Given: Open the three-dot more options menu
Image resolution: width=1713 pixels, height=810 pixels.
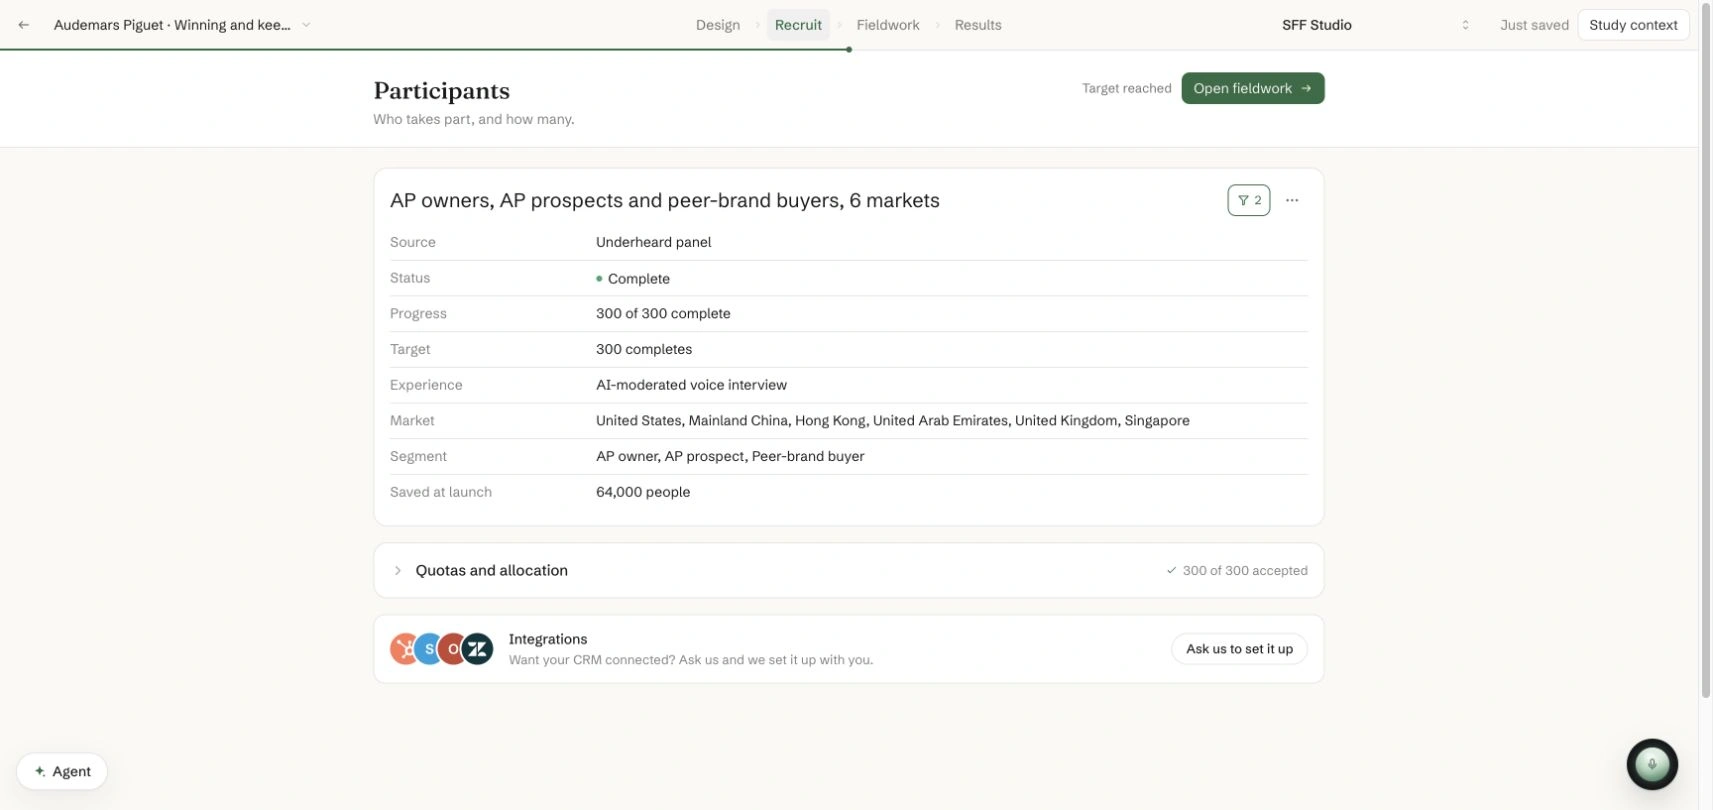Looking at the screenshot, I should (1292, 200).
